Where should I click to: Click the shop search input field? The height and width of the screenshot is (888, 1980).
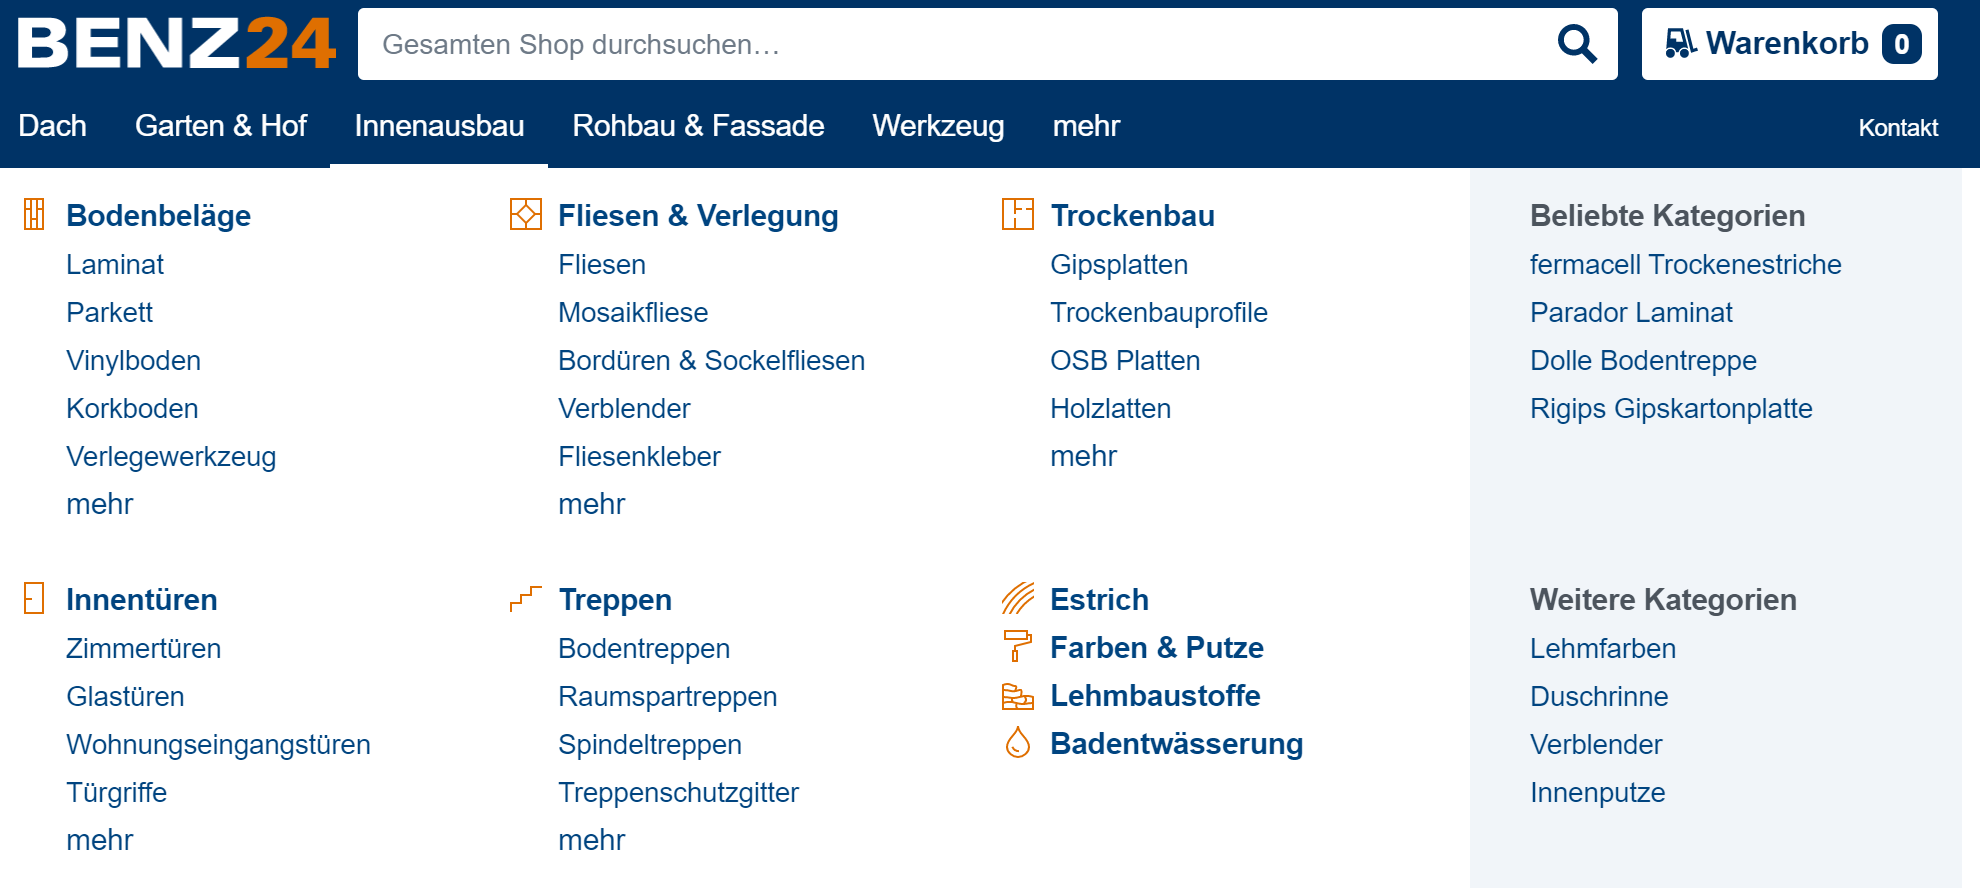coord(950,44)
